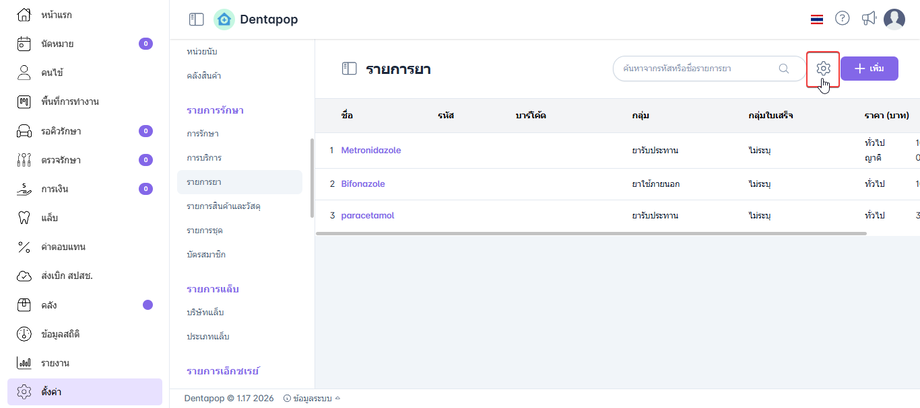Click the Thai flag language selector
Image resolution: width=920 pixels, height=408 pixels.
[817, 19]
